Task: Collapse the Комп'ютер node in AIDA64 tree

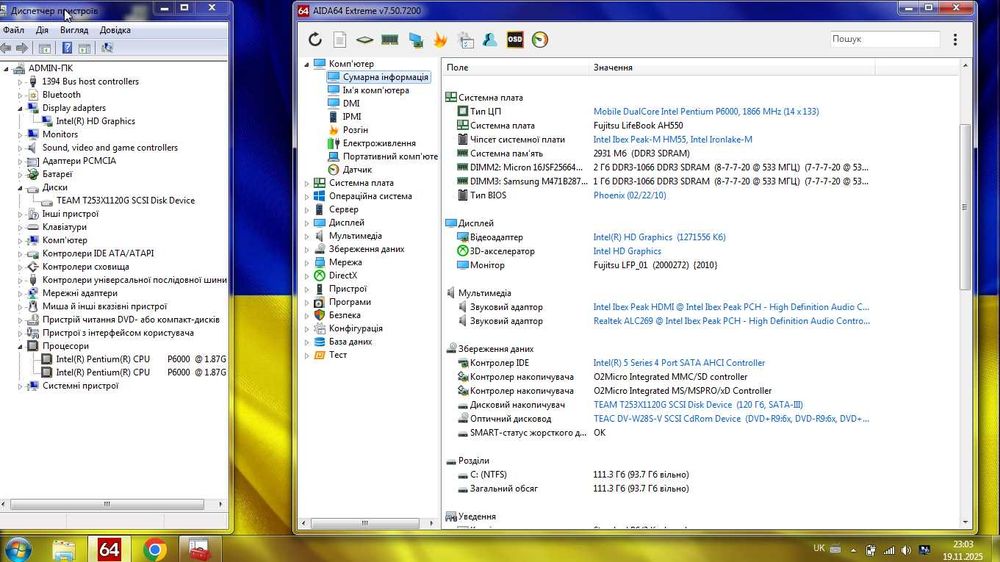Action: tap(307, 64)
